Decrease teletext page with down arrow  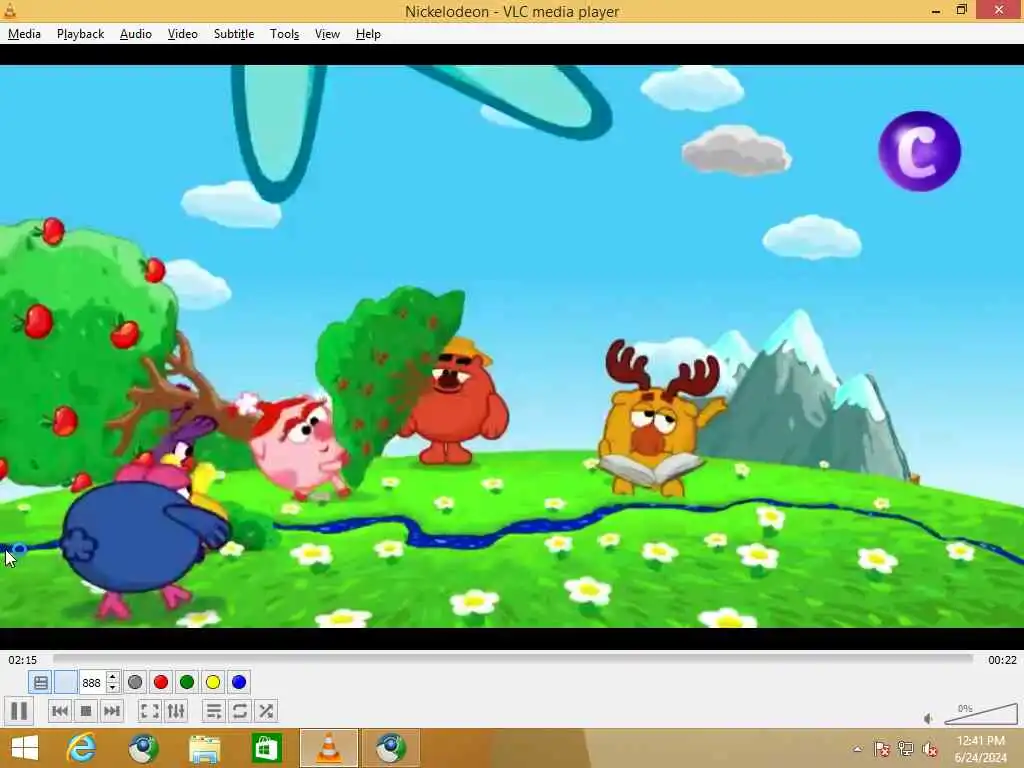(x=112, y=688)
